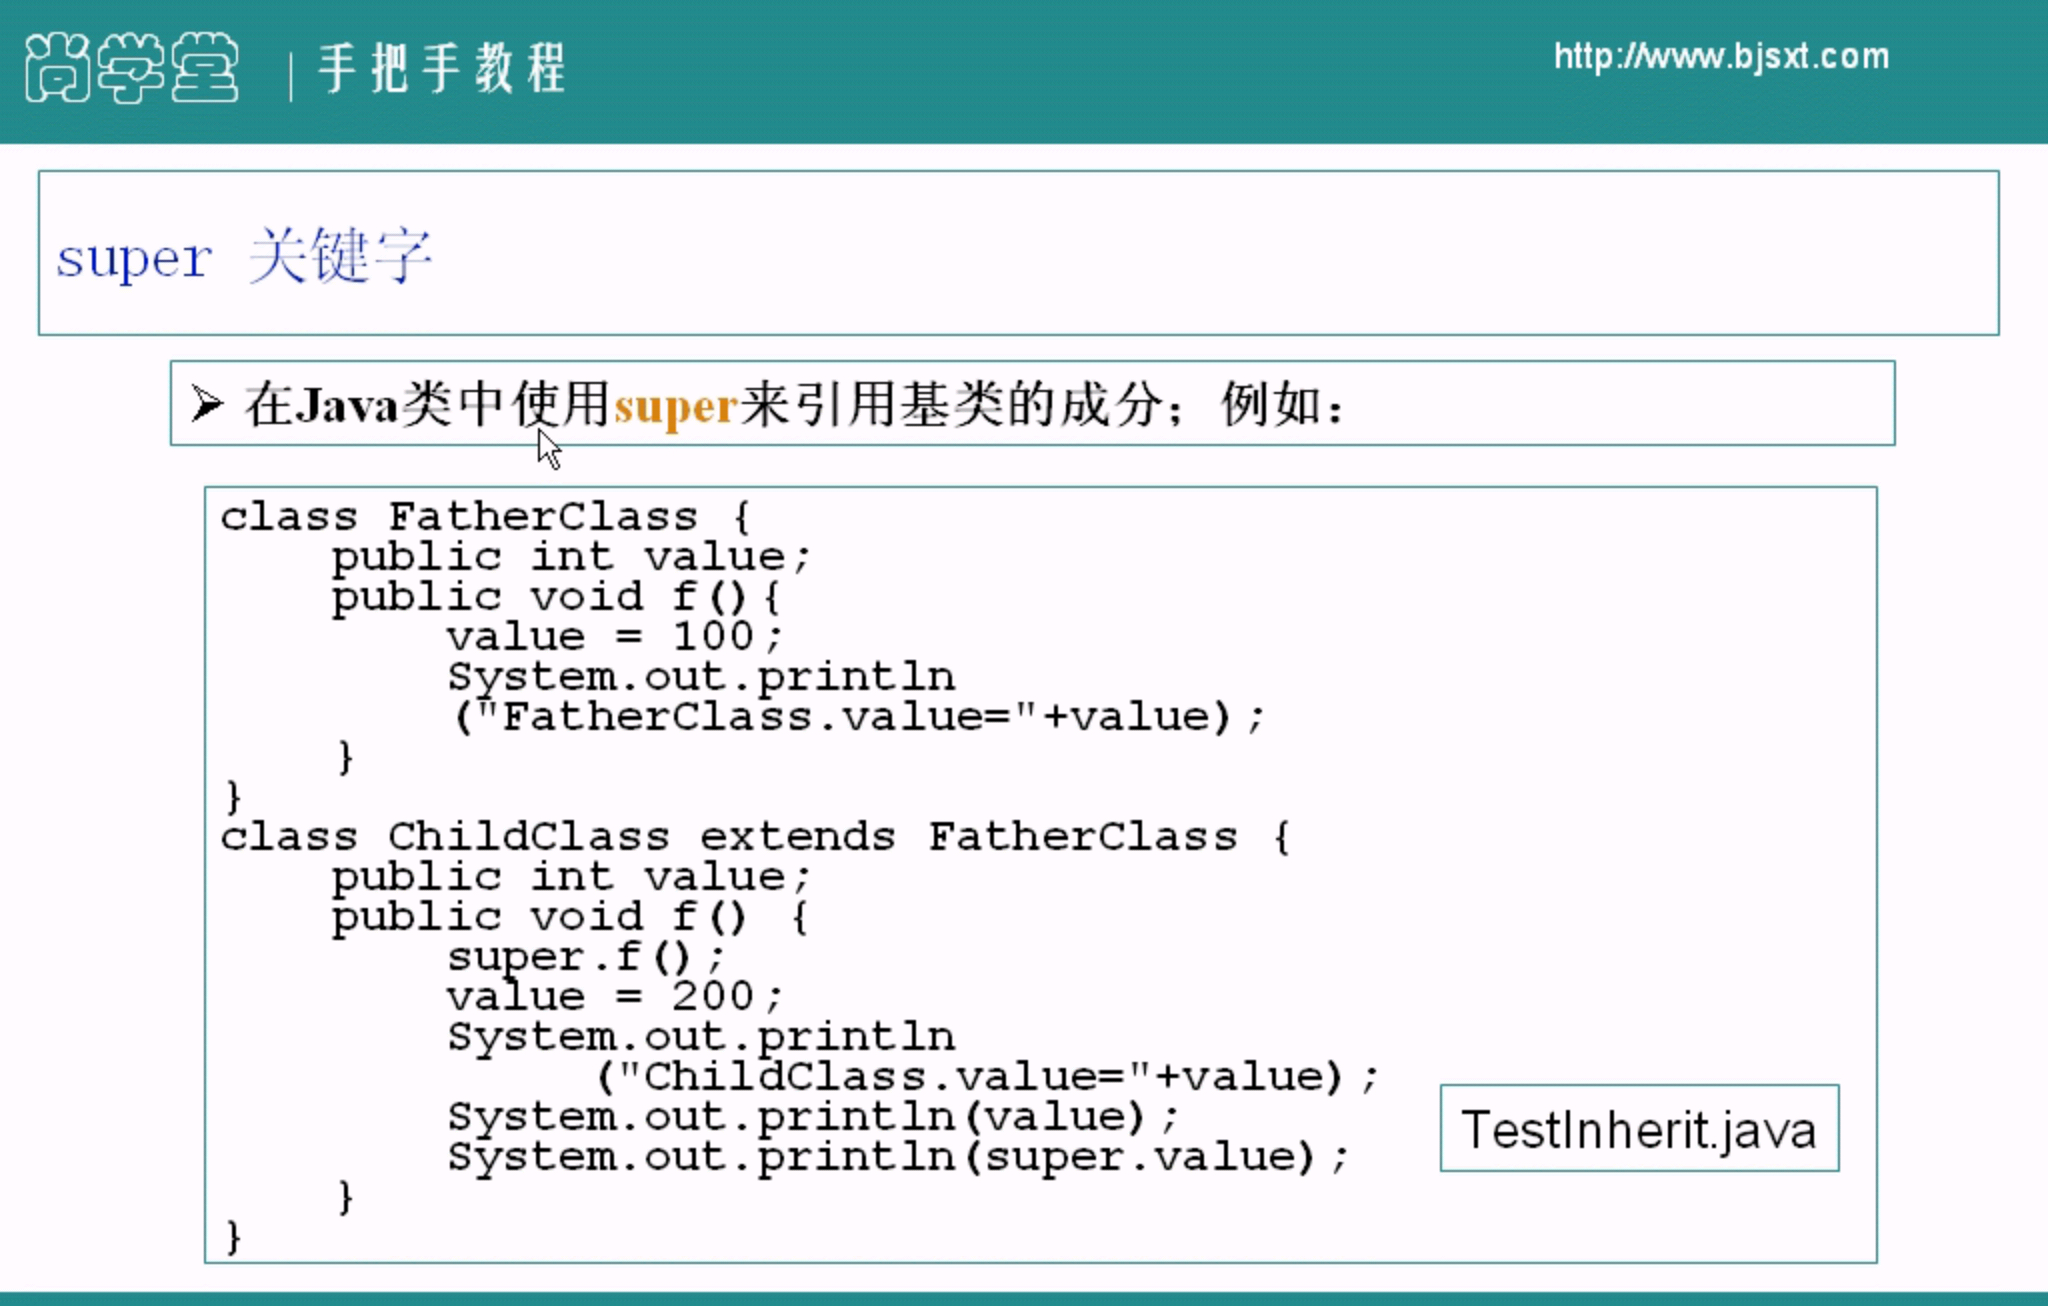The width and height of the screenshot is (2048, 1306).
Task: Open the http://www.bjsxt.com link
Action: click(x=1721, y=56)
